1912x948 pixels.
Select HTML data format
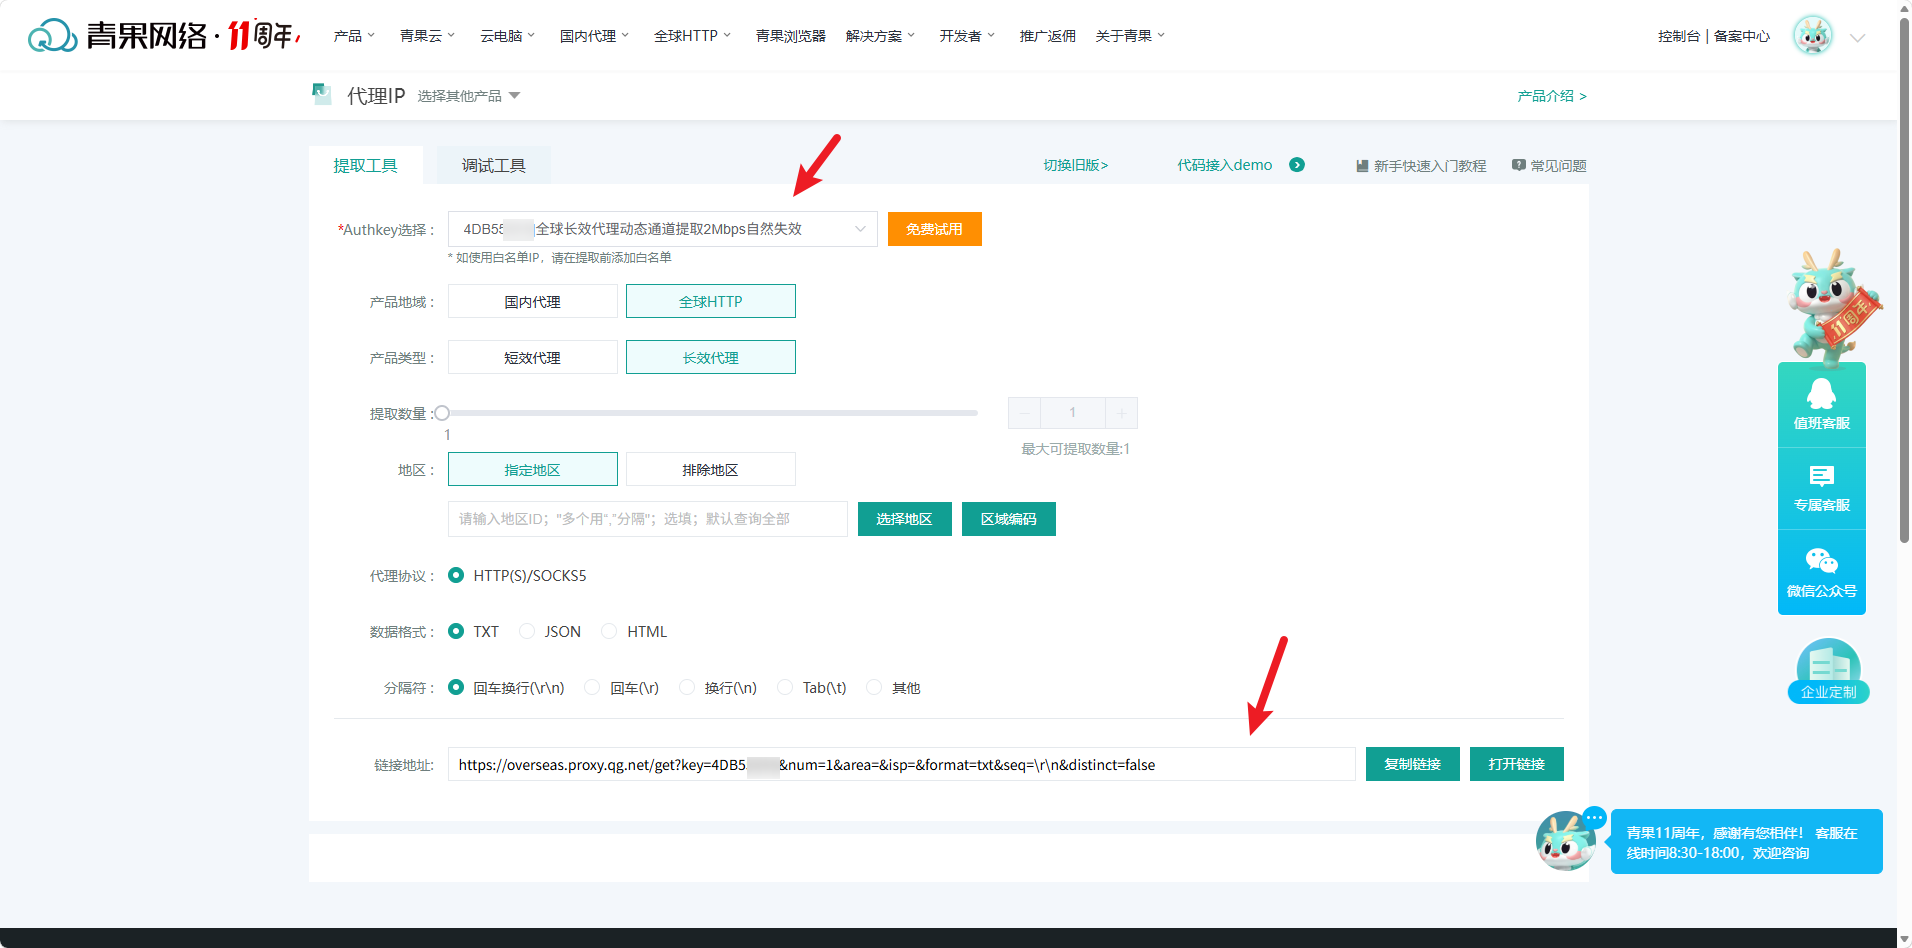tap(609, 631)
